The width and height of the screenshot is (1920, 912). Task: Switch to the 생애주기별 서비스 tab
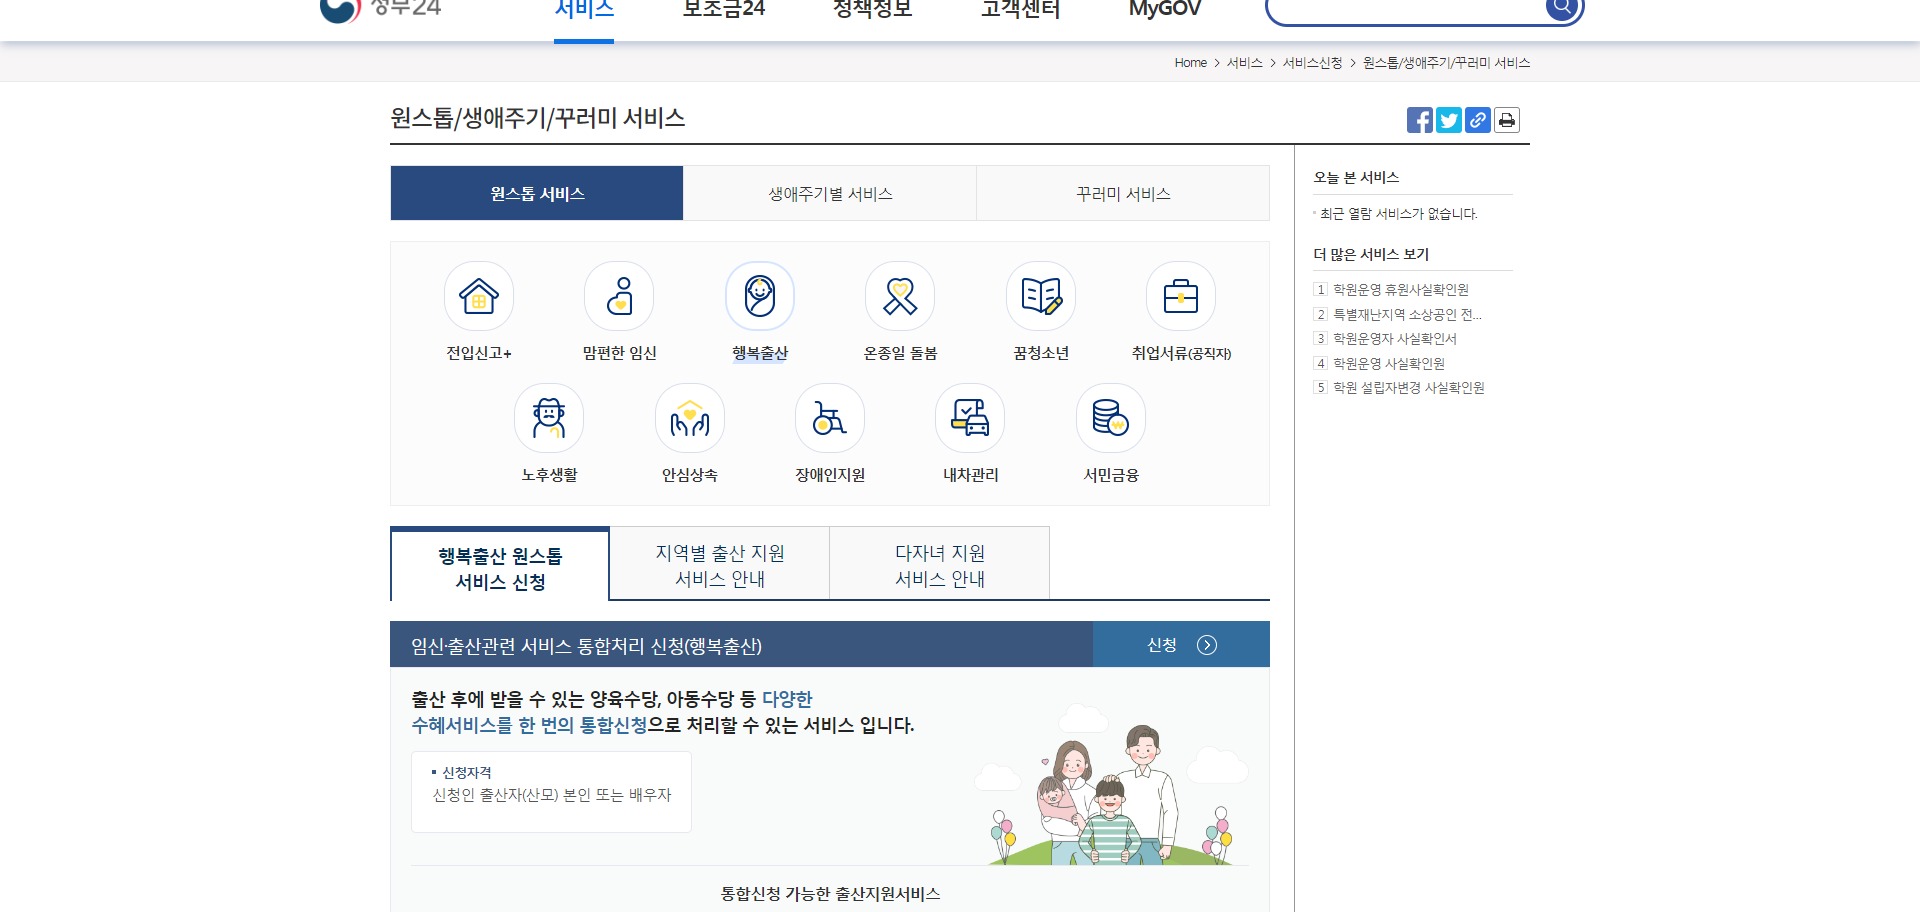829,193
